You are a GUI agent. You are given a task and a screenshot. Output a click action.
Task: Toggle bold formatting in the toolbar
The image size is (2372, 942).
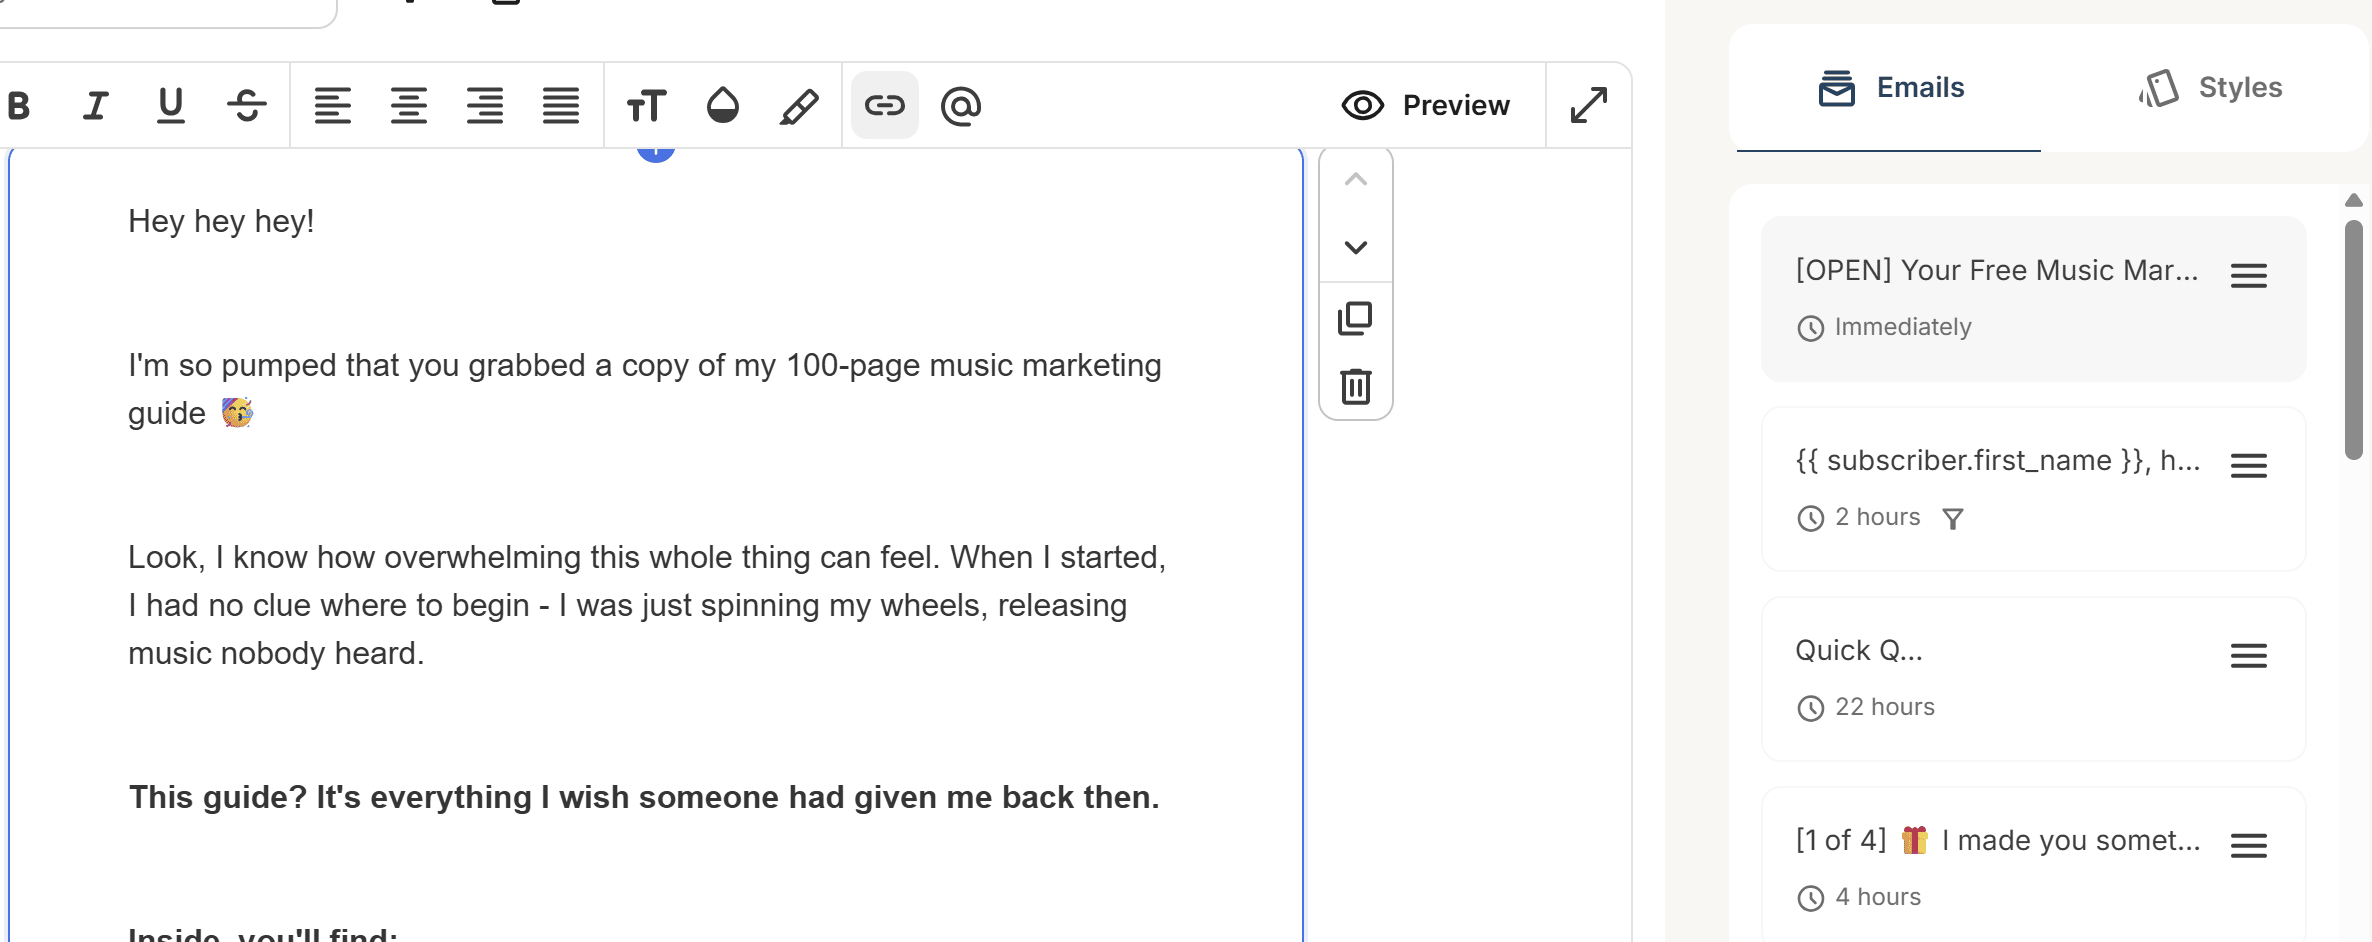click(x=19, y=105)
